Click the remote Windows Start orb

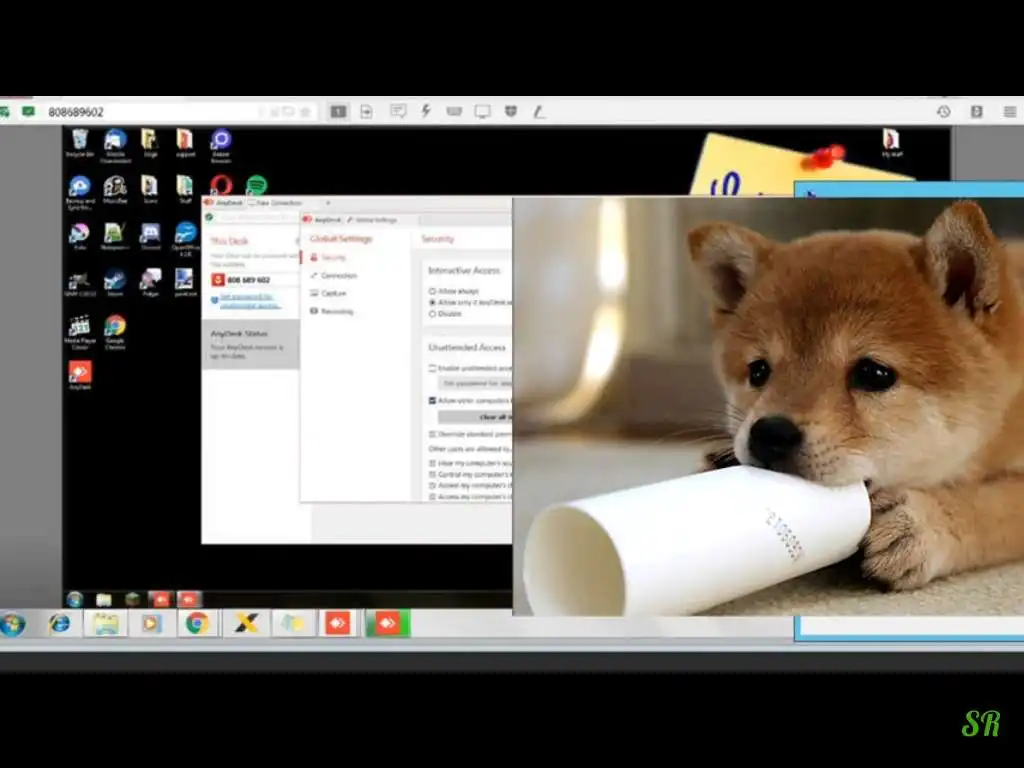[74, 599]
